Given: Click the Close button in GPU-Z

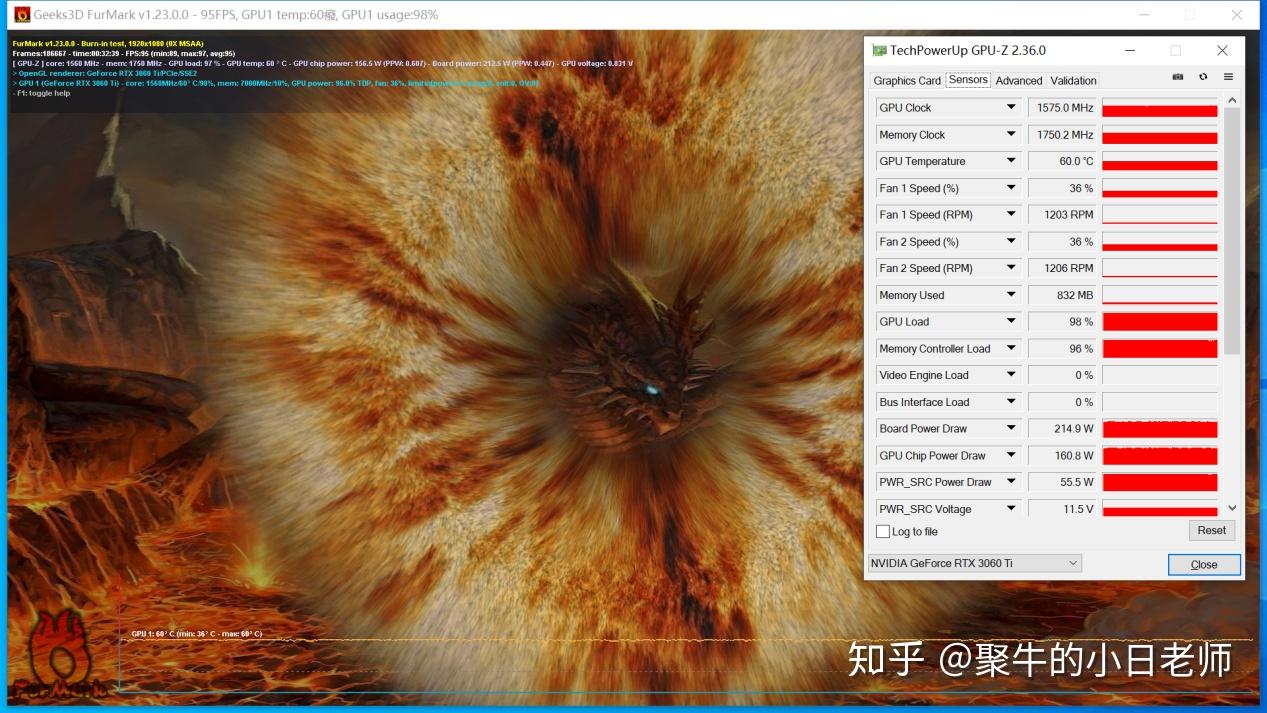Looking at the screenshot, I should coord(1204,564).
